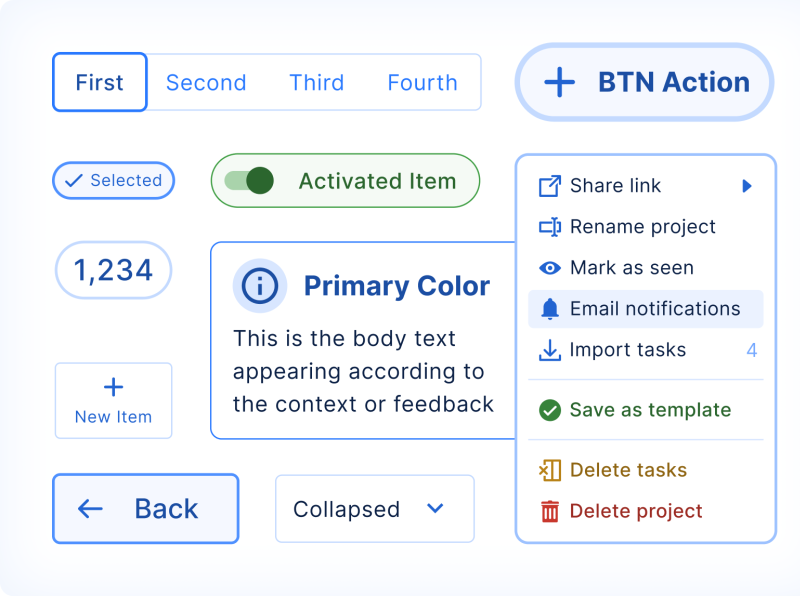Click the 1,234 counter pill
800x596 pixels.
pos(113,270)
